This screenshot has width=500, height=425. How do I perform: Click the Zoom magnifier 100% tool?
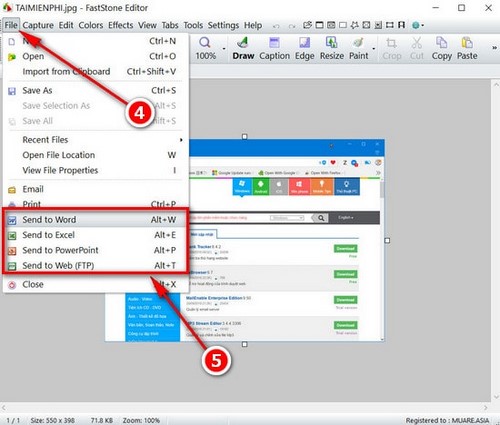tap(205, 48)
